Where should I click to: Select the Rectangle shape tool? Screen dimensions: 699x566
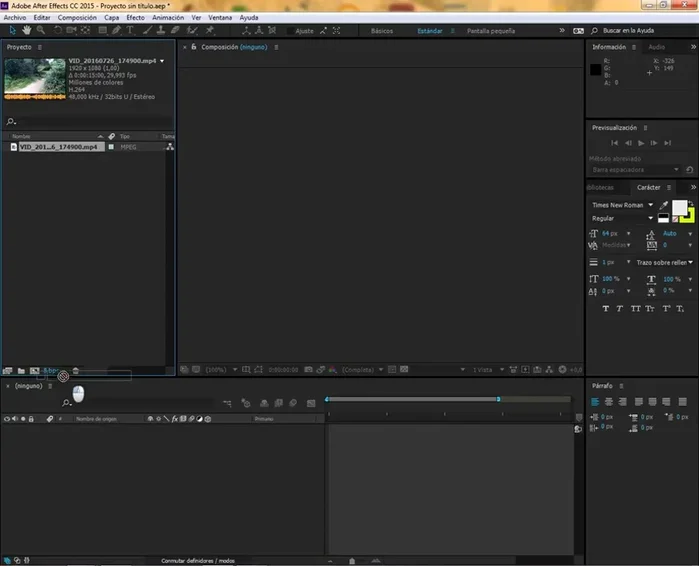click(x=103, y=30)
